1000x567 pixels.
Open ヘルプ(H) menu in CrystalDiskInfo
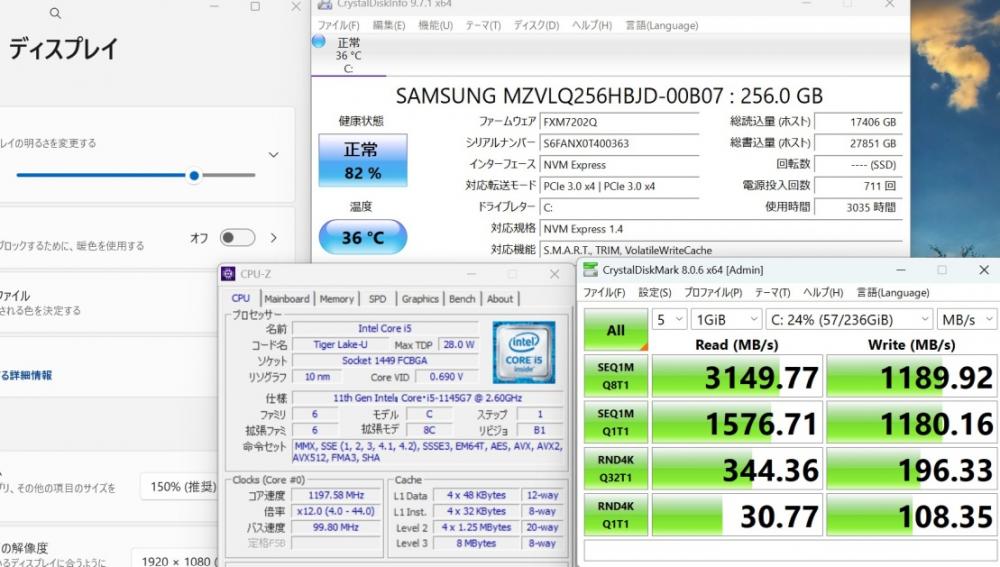pos(592,26)
